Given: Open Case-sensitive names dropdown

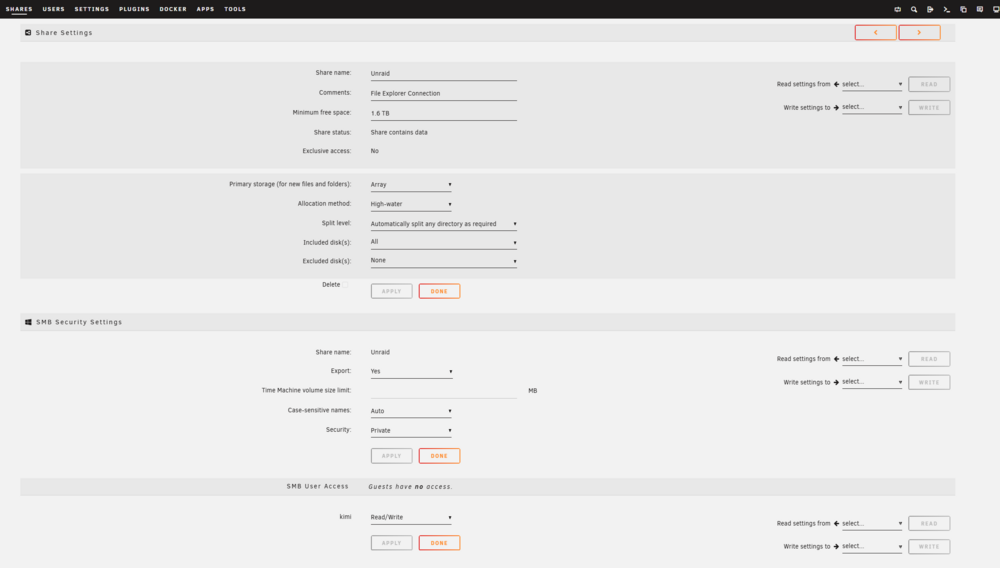Looking at the screenshot, I should tap(411, 411).
